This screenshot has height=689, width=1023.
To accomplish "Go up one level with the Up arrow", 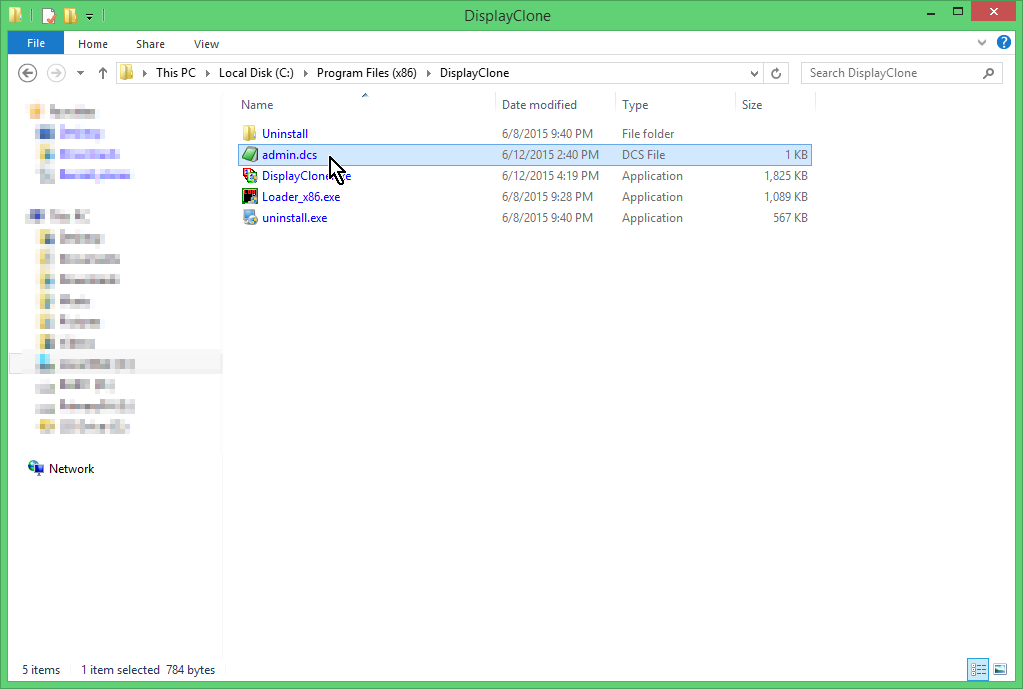I will [x=102, y=73].
